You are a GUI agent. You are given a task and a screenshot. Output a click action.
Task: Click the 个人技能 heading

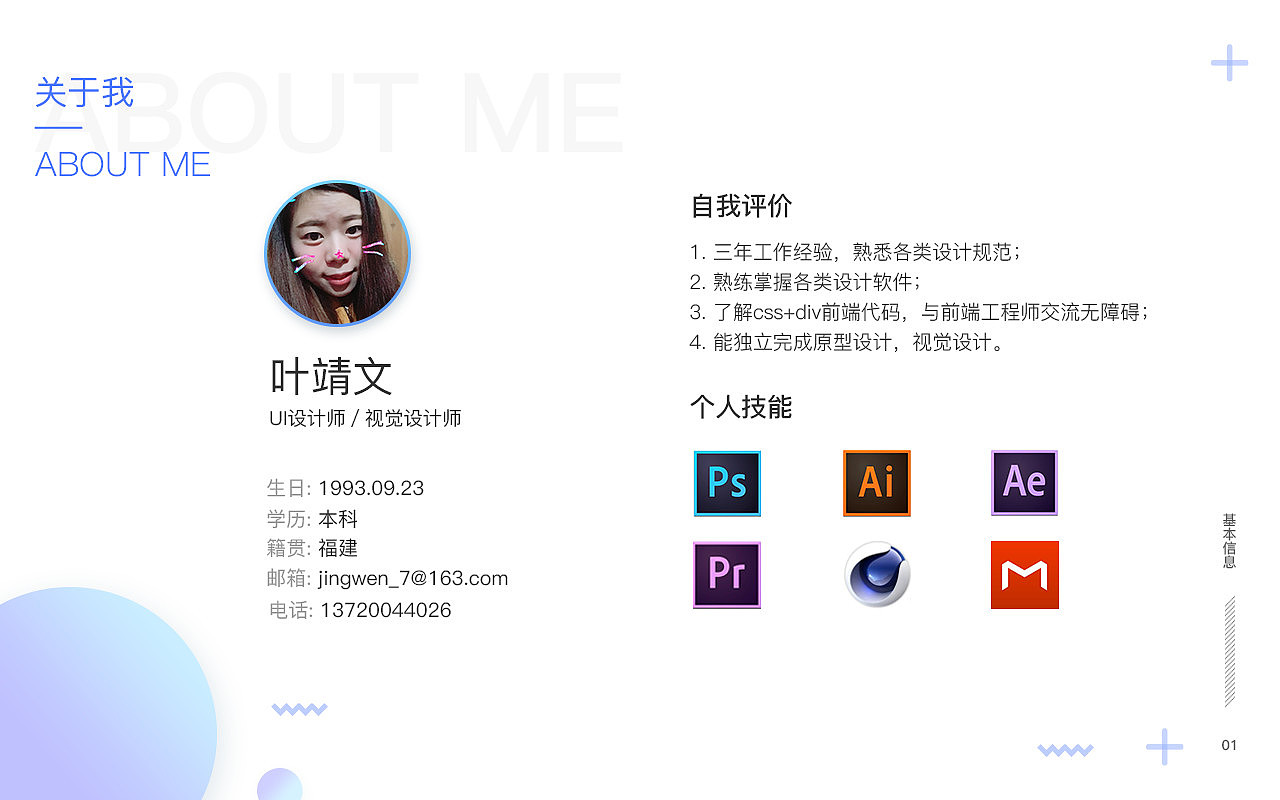(741, 407)
